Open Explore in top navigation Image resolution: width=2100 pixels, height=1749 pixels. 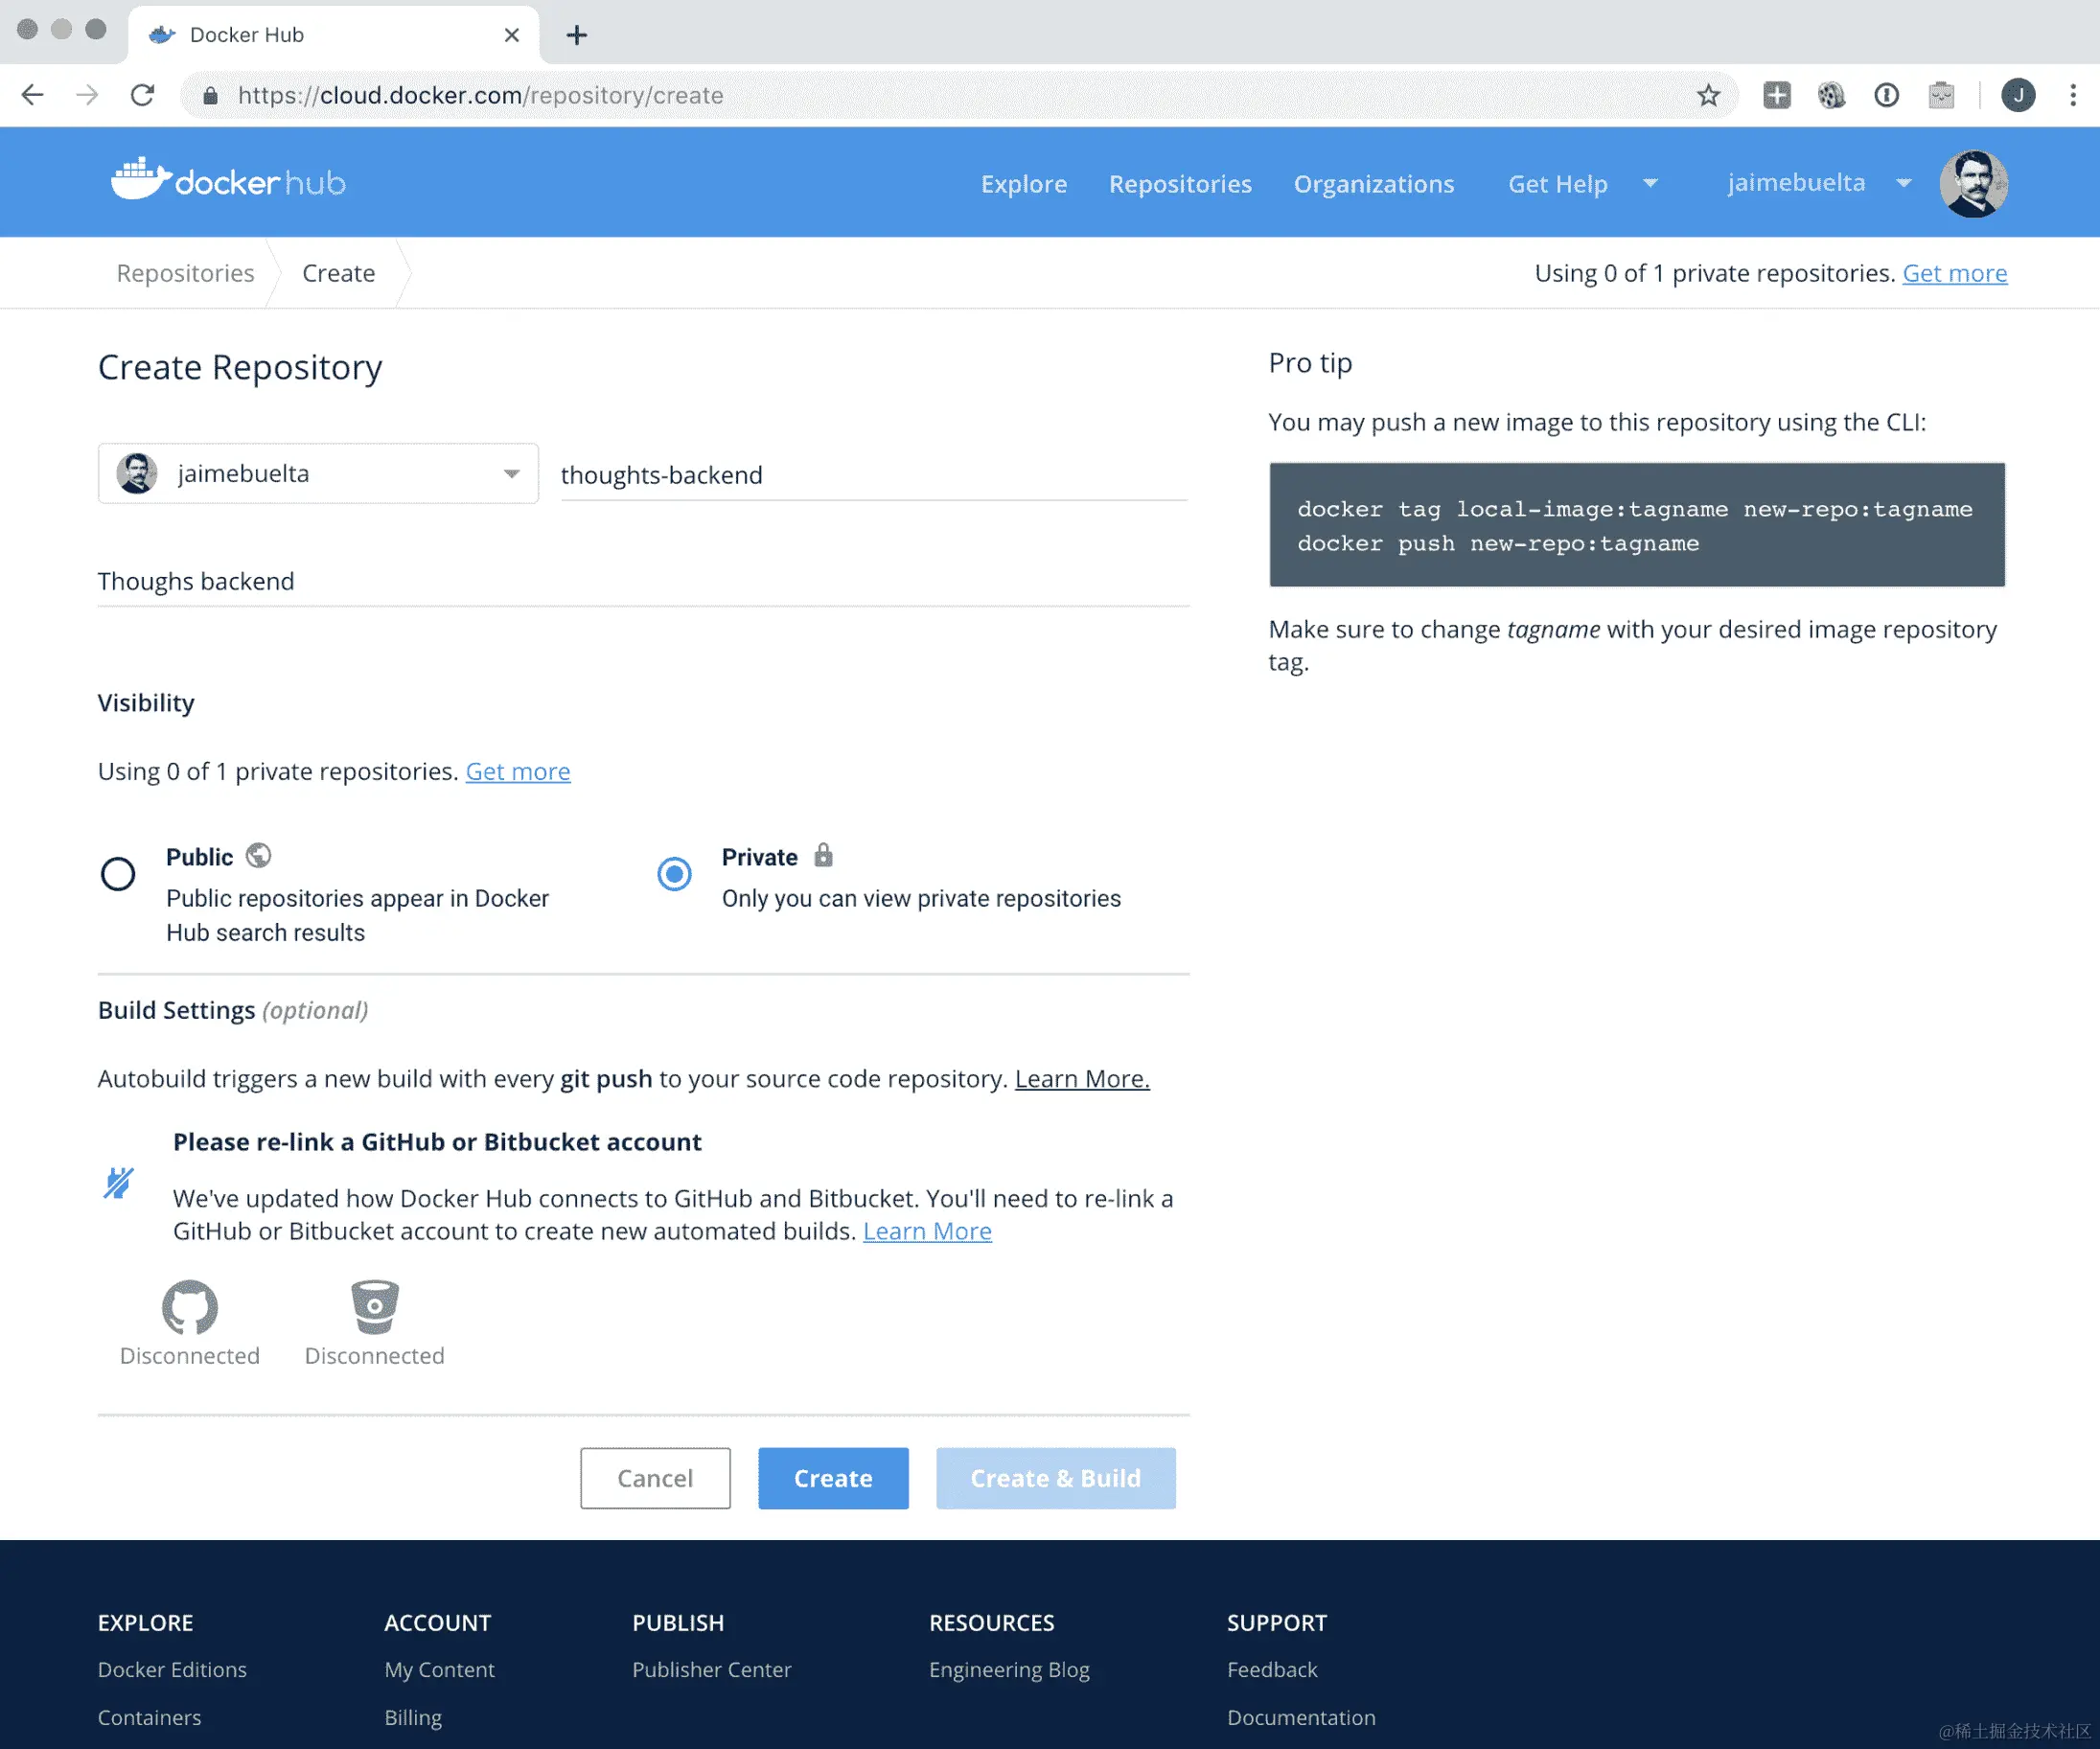pyautogui.click(x=1023, y=184)
